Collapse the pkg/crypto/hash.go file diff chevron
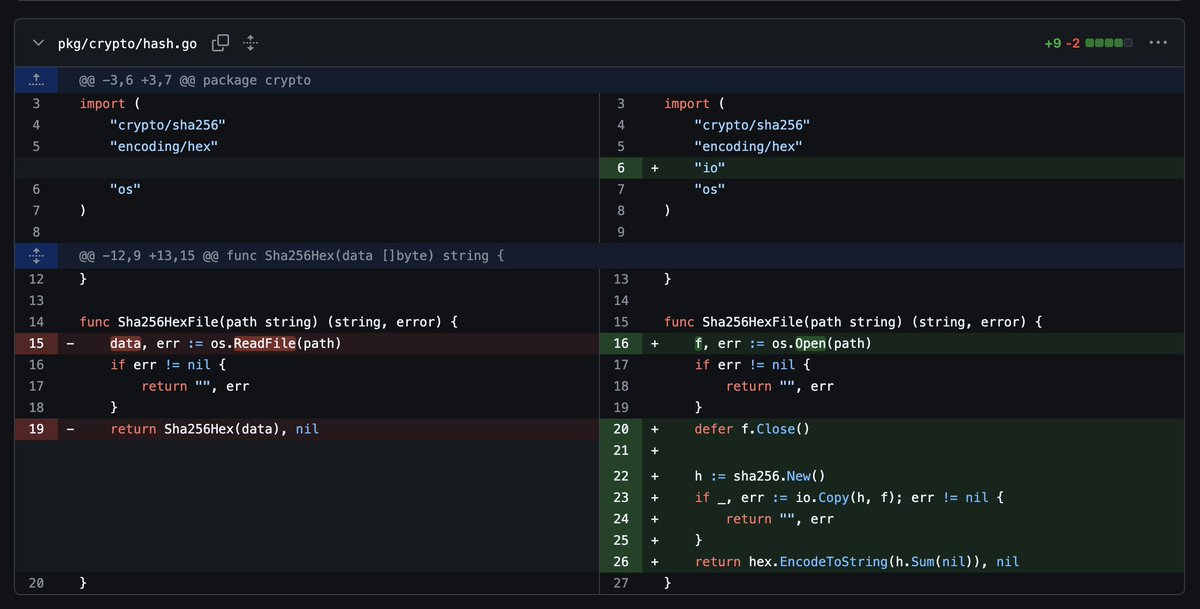Viewport: 1200px width, 609px height. [38, 43]
